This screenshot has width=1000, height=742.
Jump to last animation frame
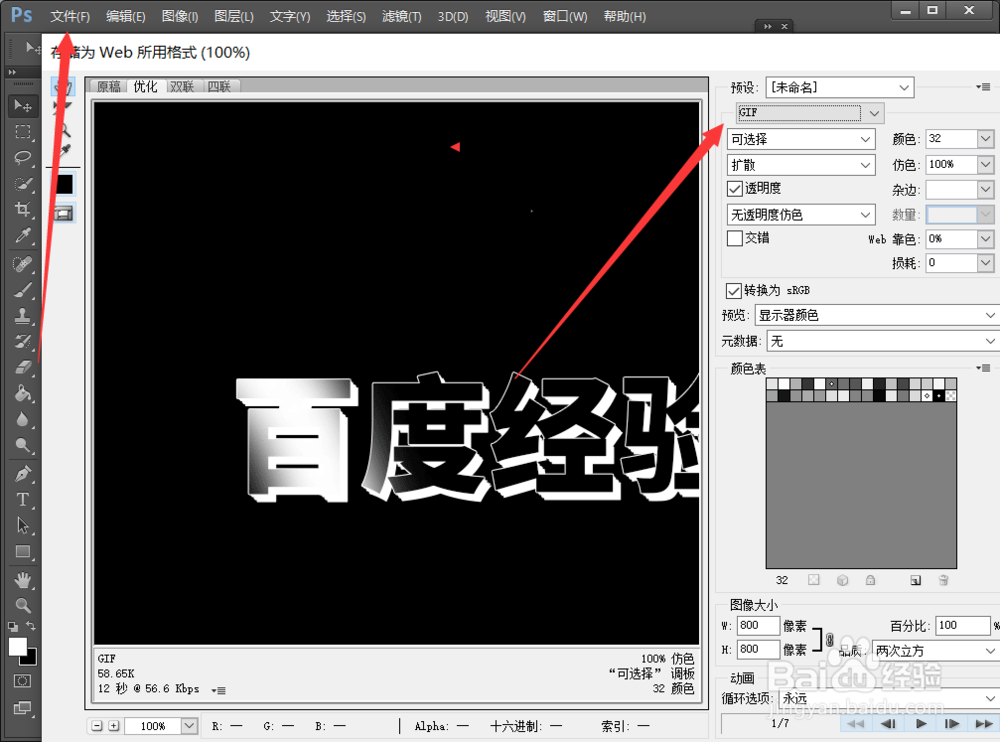tap(984, 723)
